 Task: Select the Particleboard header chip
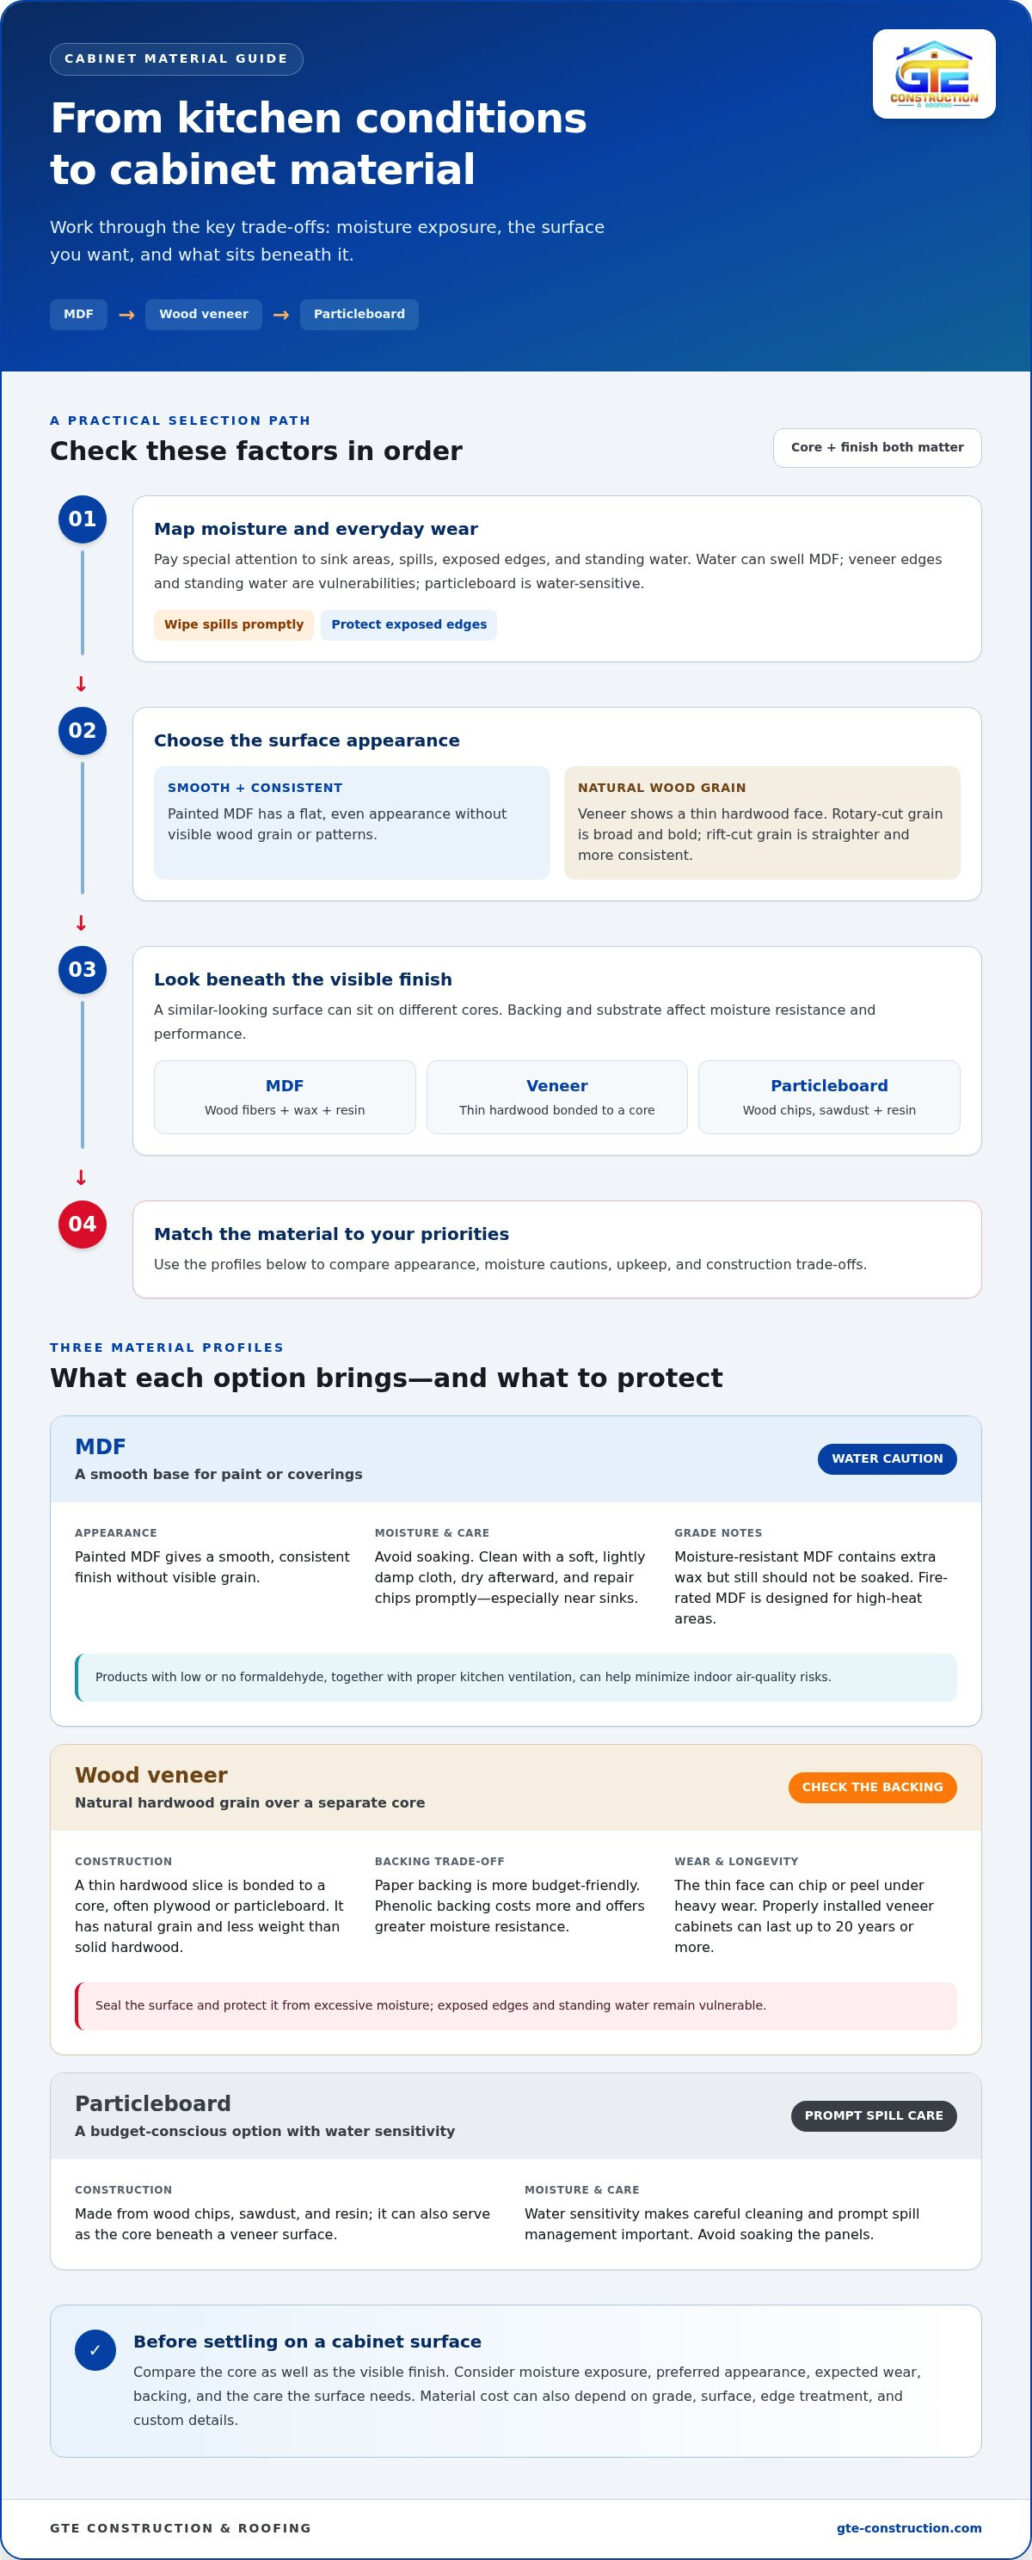click(359, 314)
